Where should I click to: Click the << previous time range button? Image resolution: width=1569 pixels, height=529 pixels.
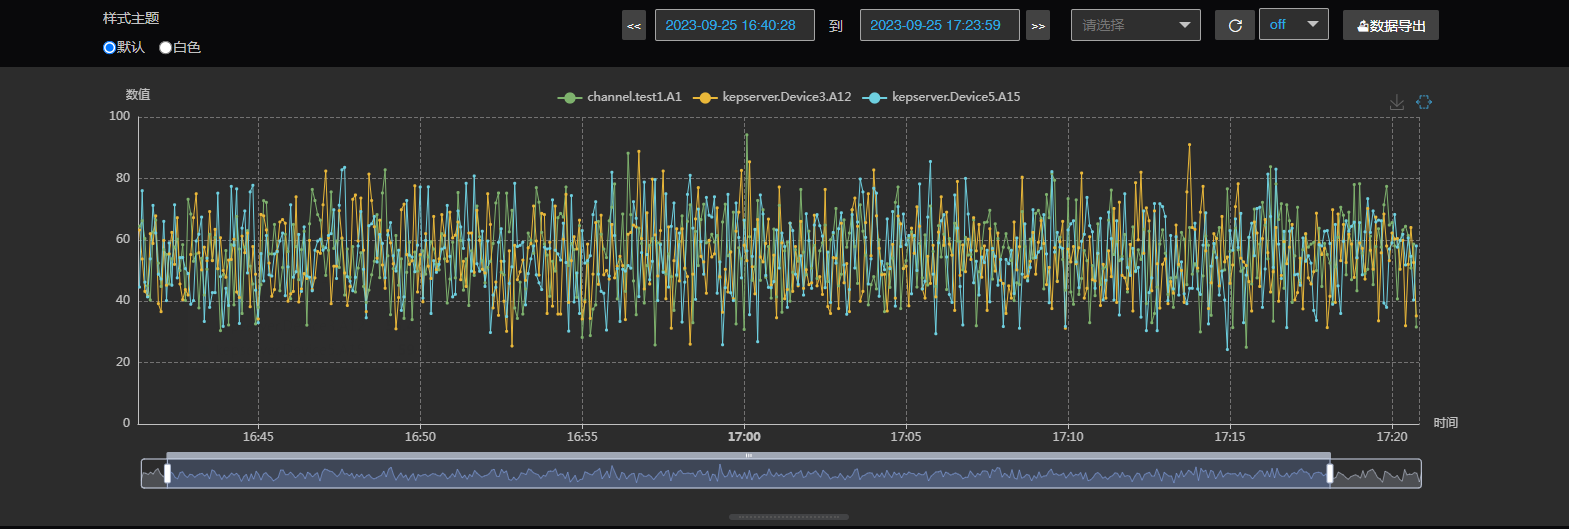tap(634, 26)
